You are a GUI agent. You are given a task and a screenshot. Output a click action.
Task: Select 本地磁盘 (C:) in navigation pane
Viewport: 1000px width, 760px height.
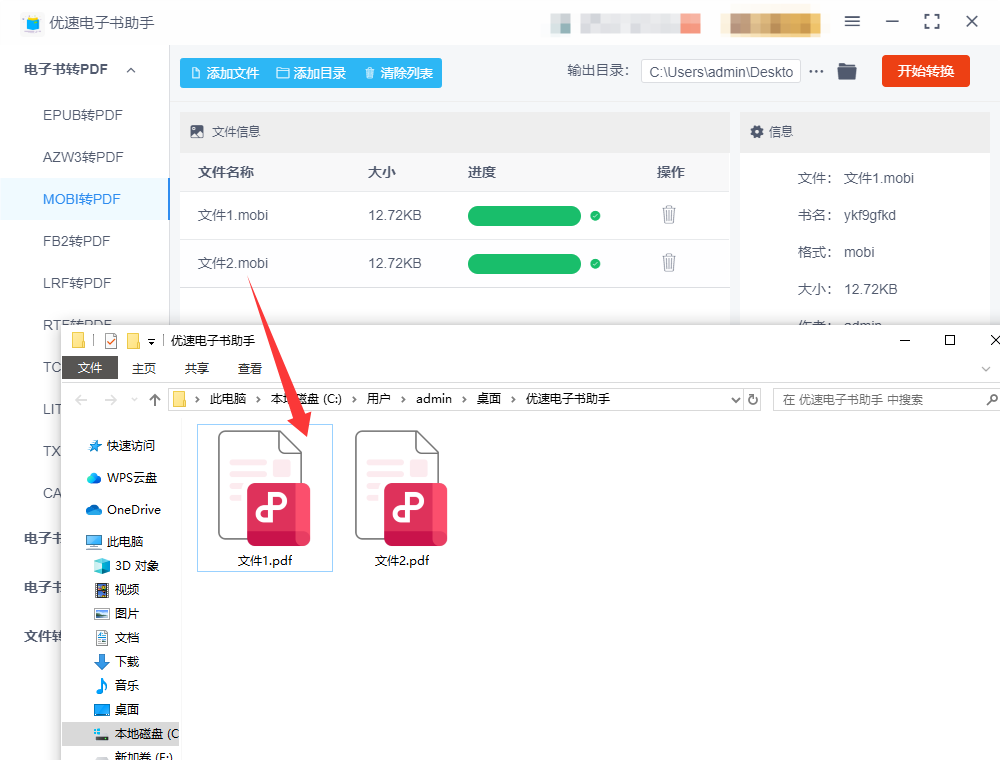(x=121, y=734)
